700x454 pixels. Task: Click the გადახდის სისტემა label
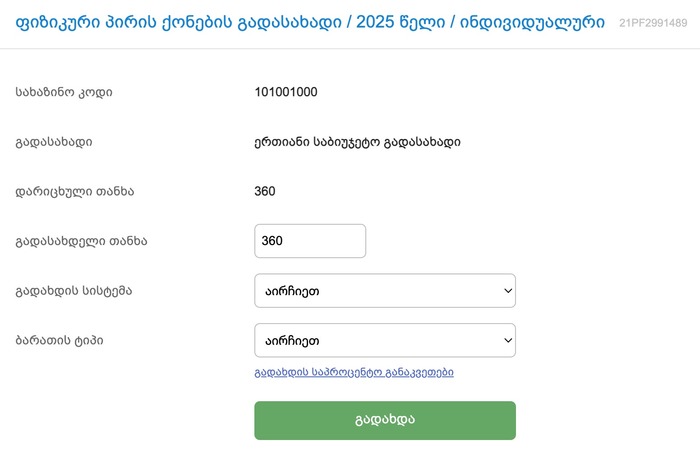pos(74,291)
